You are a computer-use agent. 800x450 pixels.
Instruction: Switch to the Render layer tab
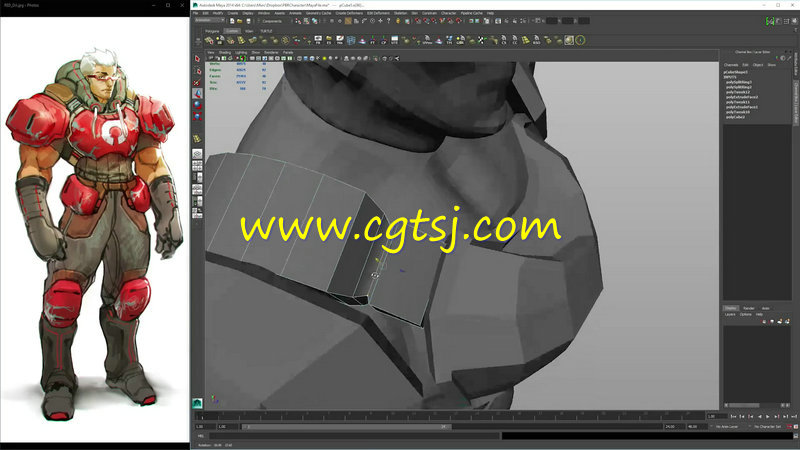pyautogui.click(x=748, y=308)
